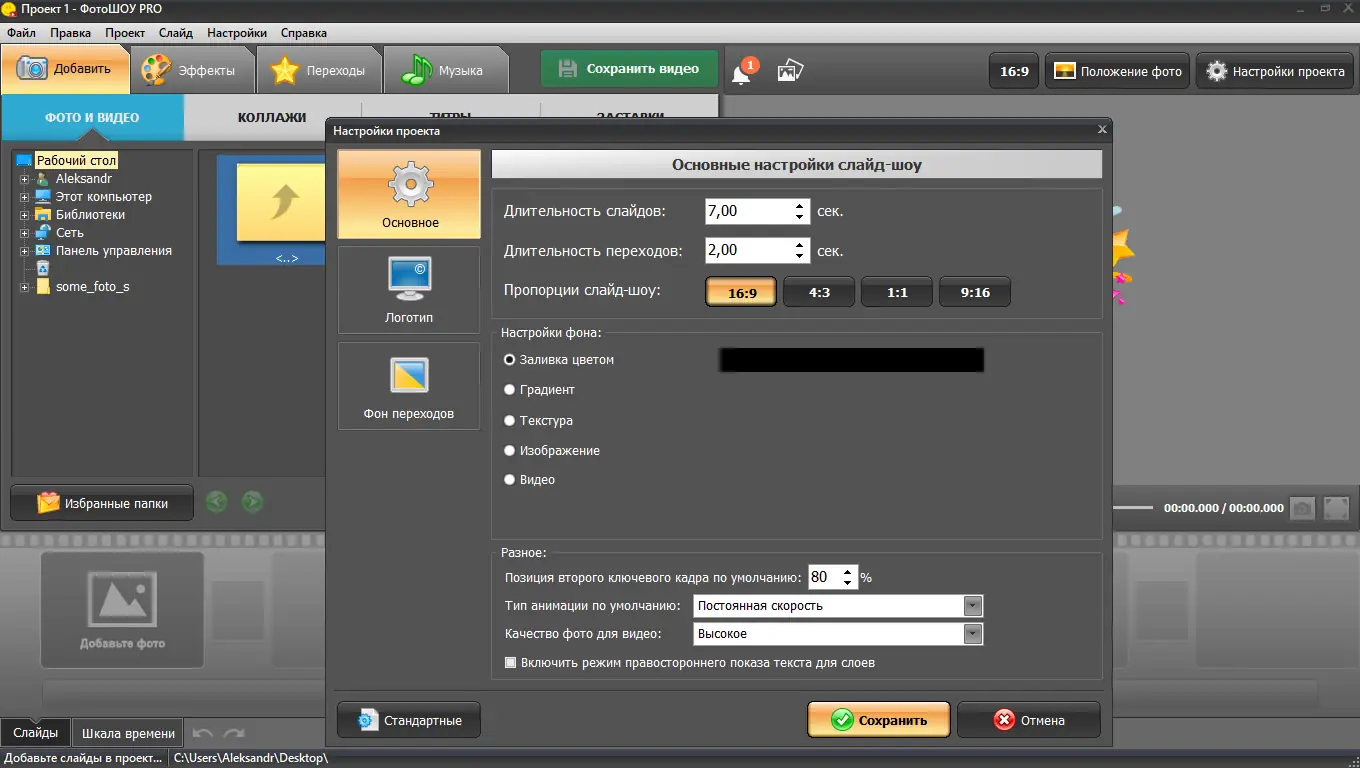Select the Основное settings section

click(x=409, y=194)
